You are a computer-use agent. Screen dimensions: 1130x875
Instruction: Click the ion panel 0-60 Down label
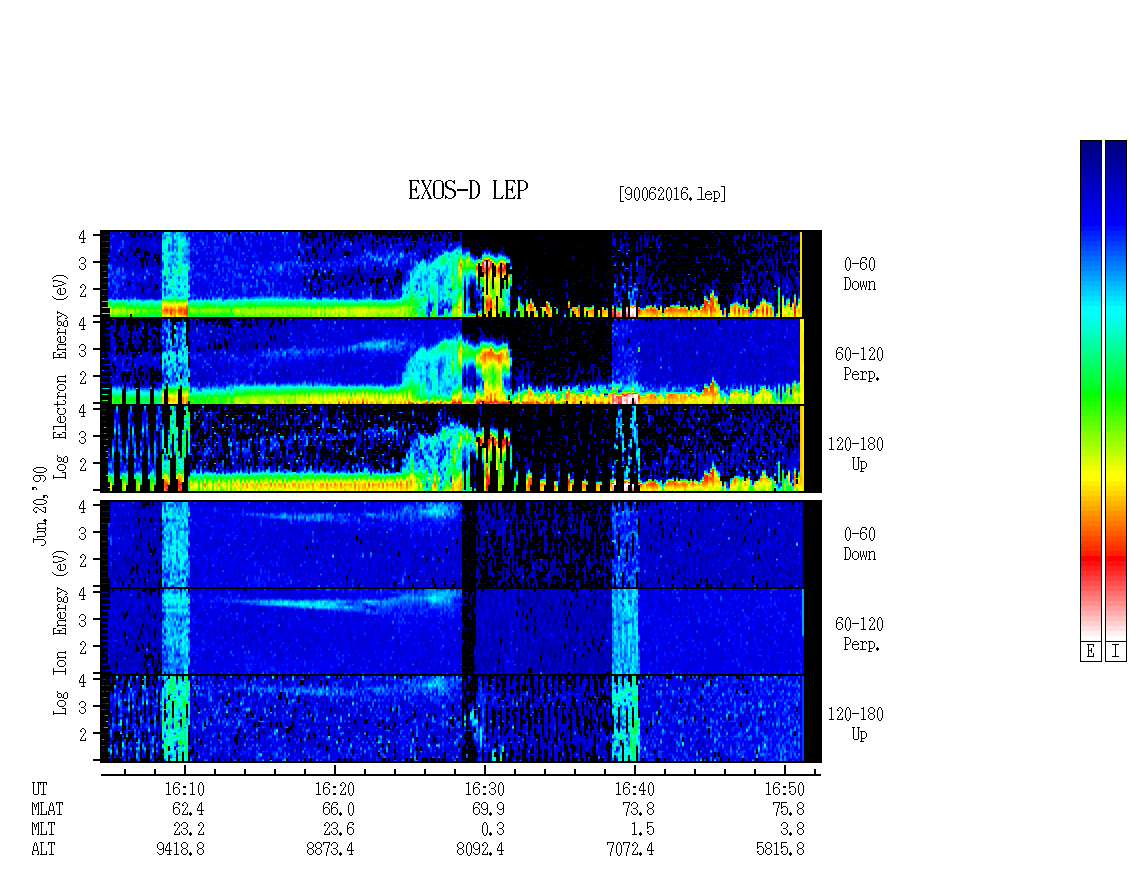point(859,544)
